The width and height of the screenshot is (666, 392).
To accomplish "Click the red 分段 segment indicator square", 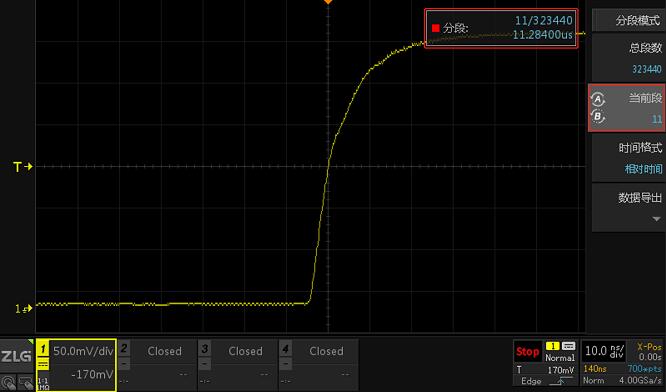I will [435, 28].
